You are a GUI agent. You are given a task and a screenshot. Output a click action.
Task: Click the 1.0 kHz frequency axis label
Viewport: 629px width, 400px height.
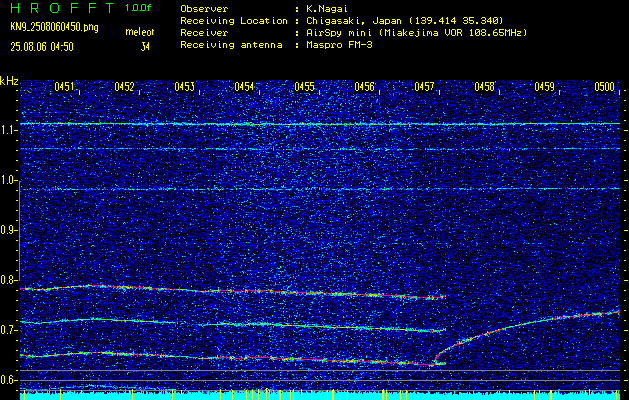coord(9,181)
